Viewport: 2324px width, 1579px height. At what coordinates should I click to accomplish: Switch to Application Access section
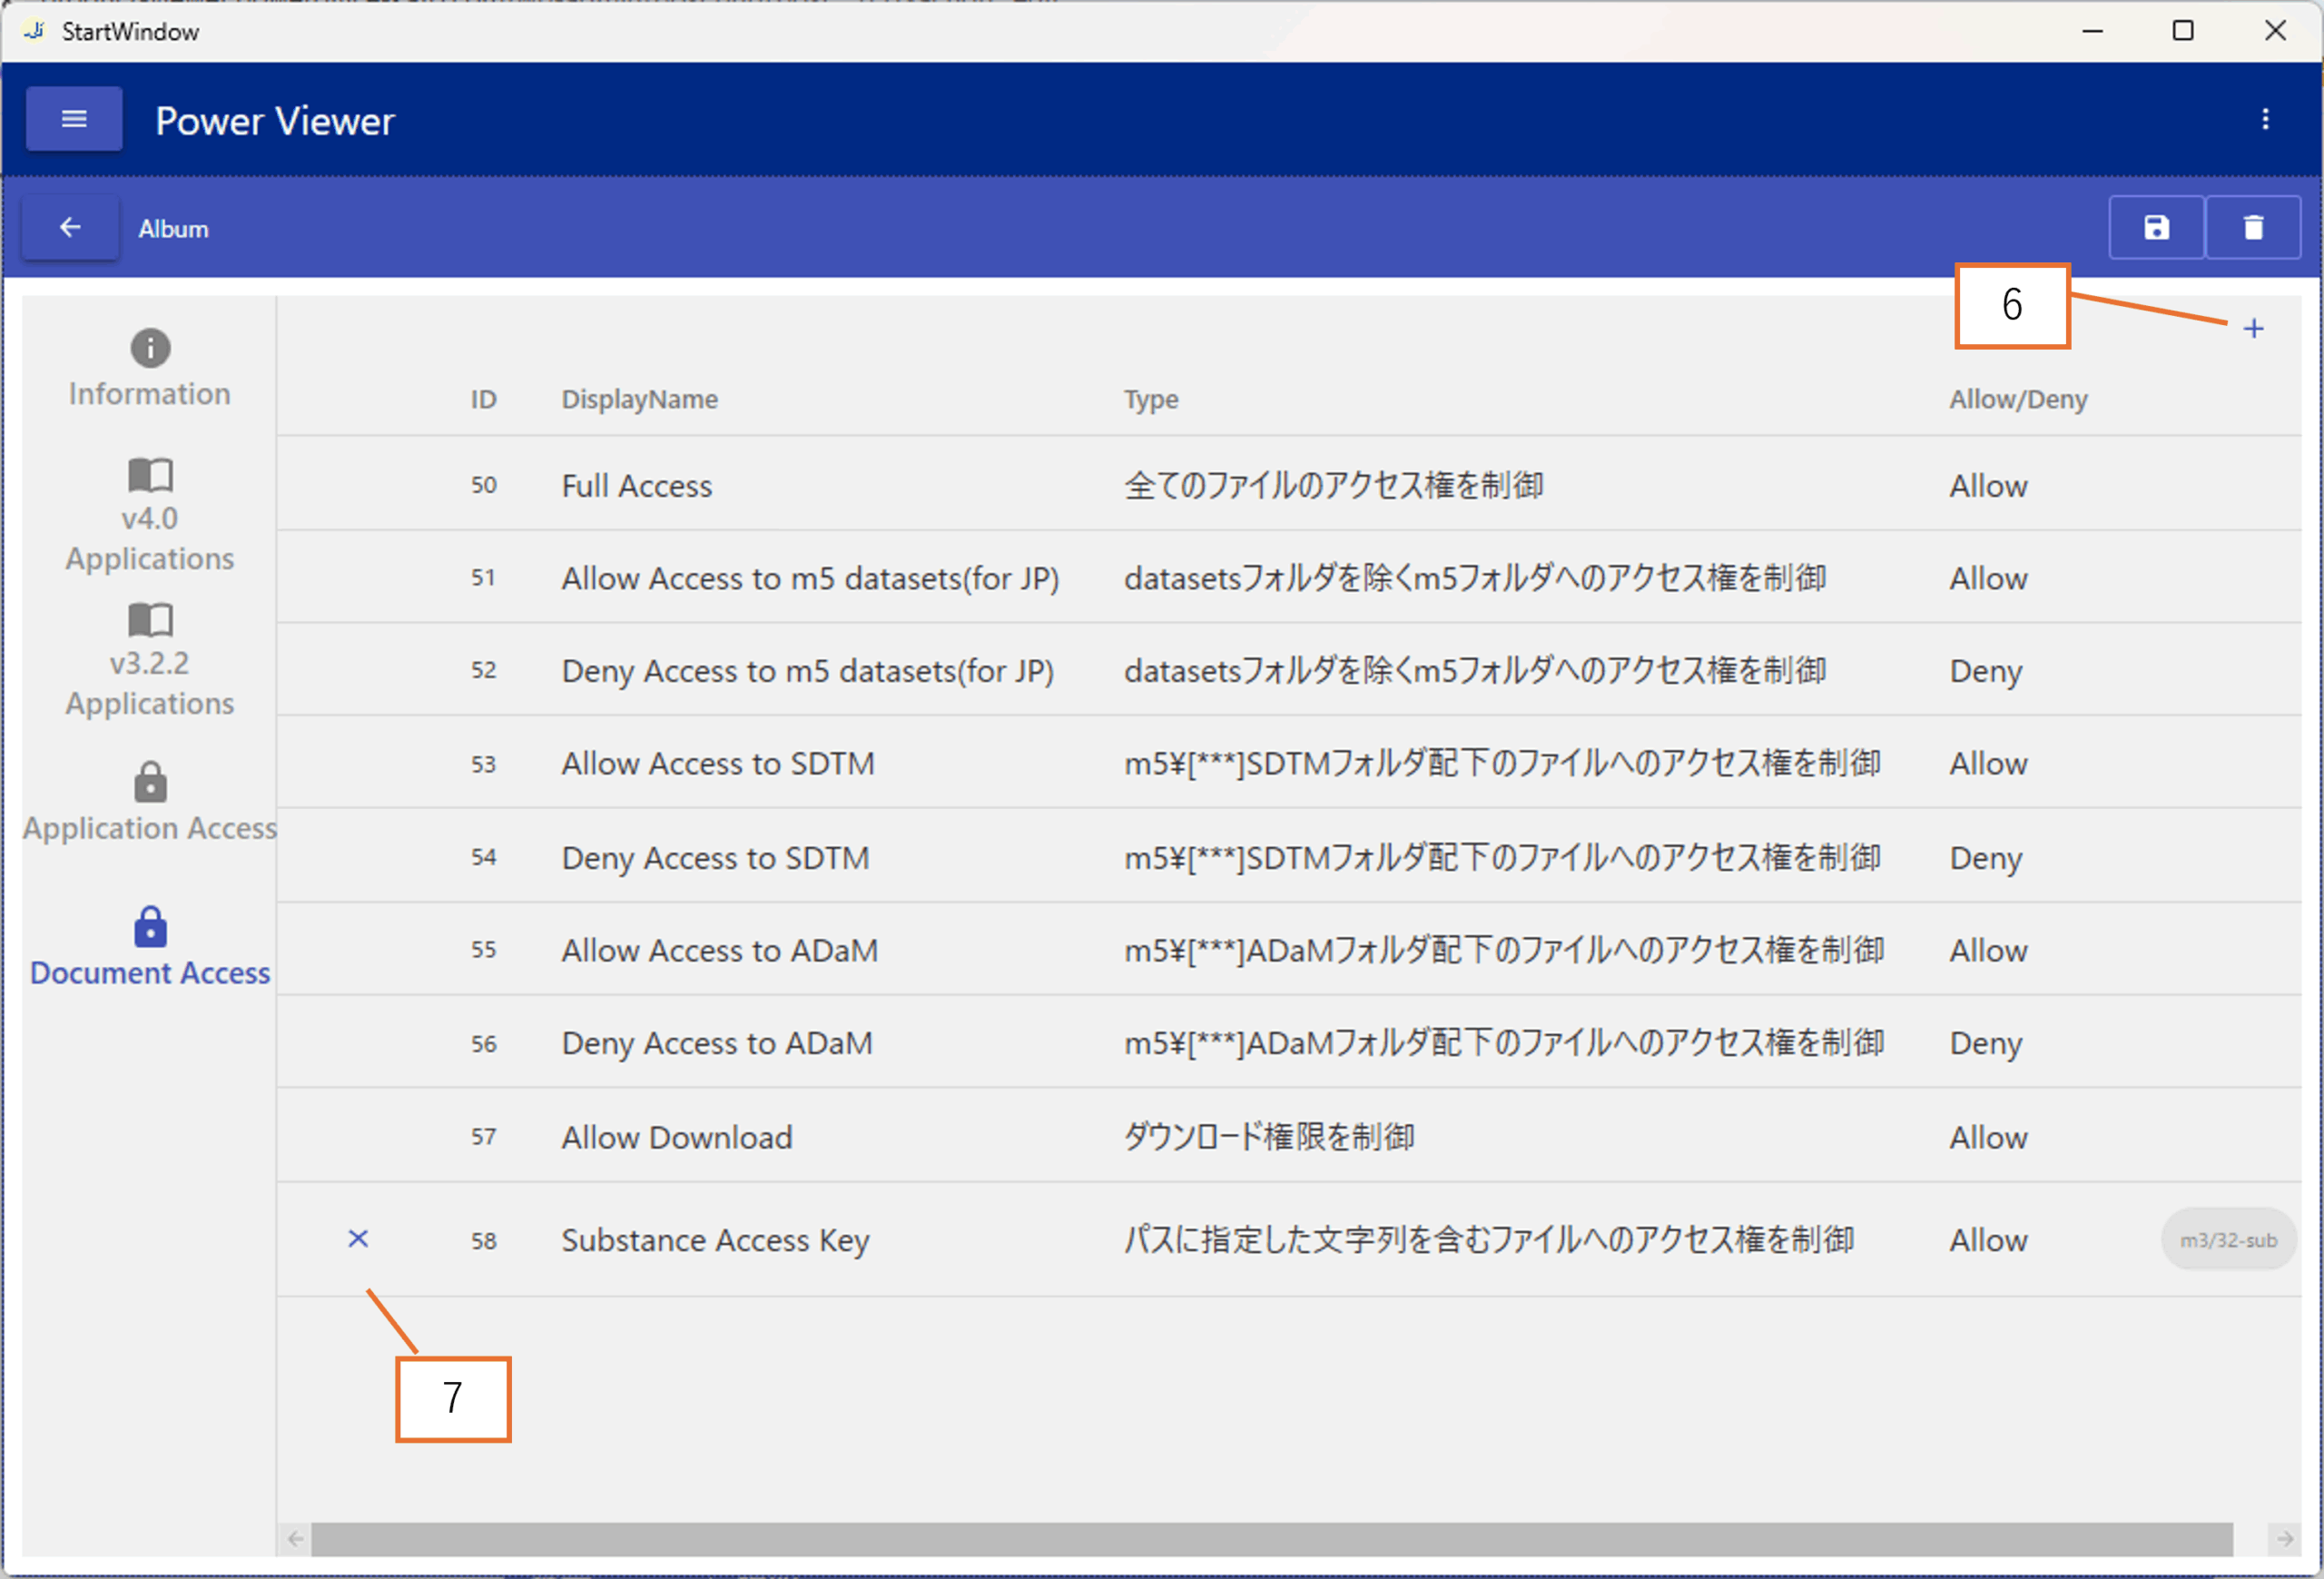150,802
